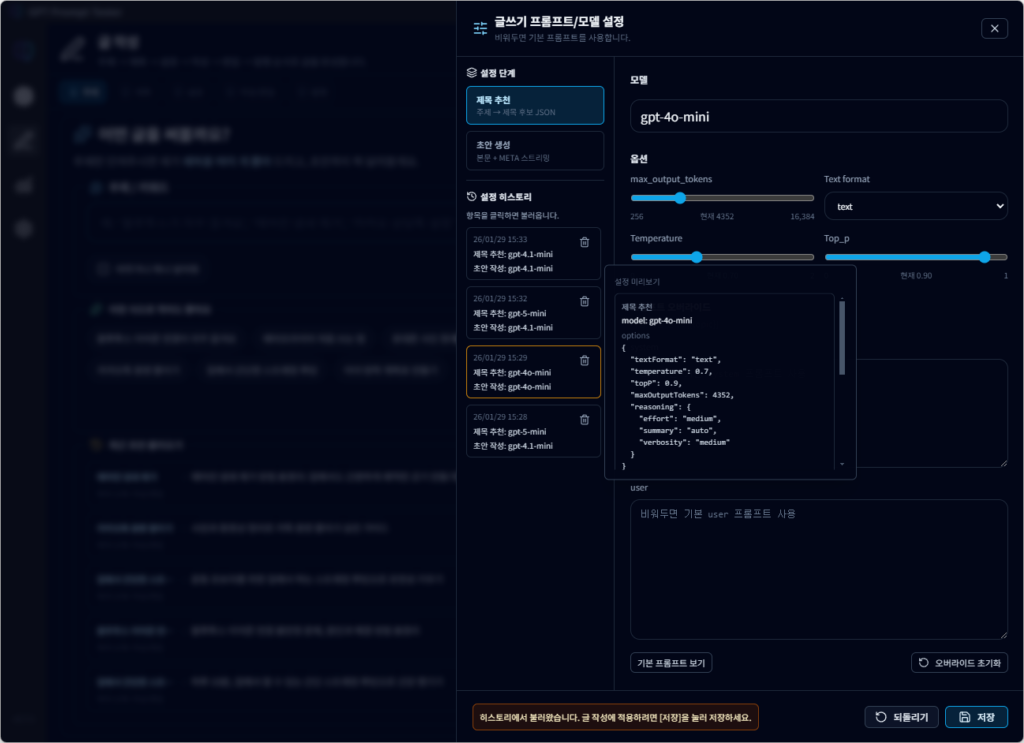Screen dimensions: 1024x743
Task: Click the Temperature slider handle
Action: [x=697, y=257]
